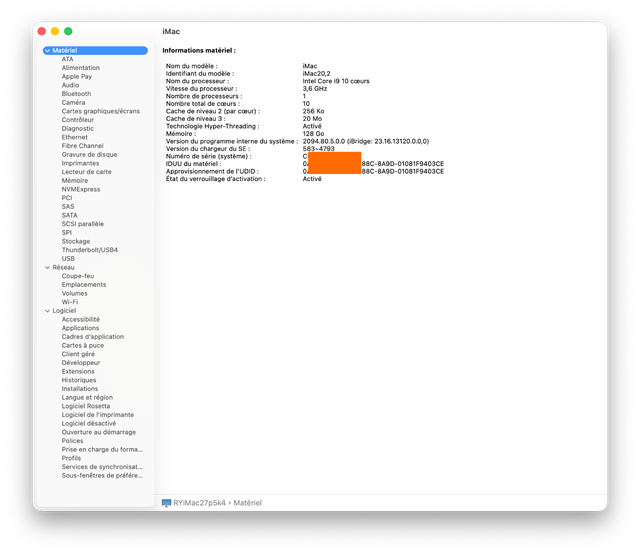Open Logiciel désactivé entry
Viewport: 640px width, 554px height.
89,424
